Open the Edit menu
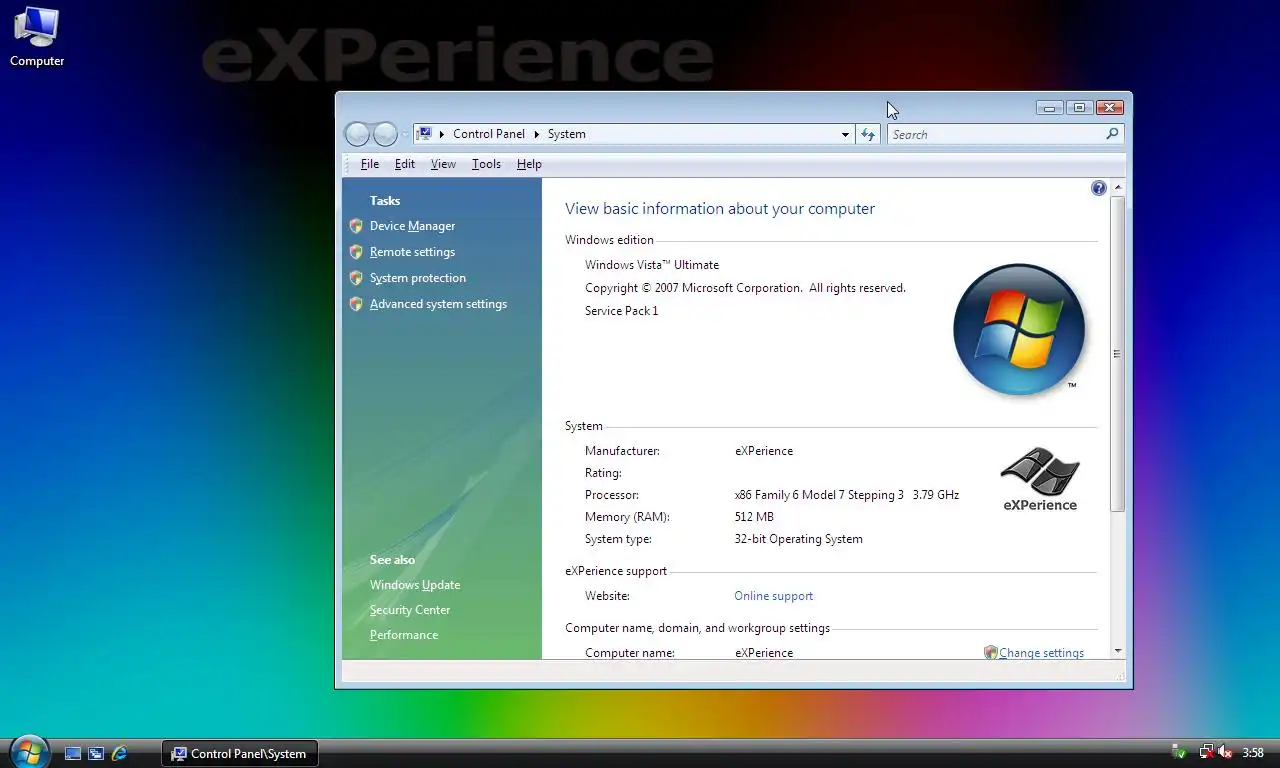Screen dimensions: 1280x768 click(x=404, y=164)
